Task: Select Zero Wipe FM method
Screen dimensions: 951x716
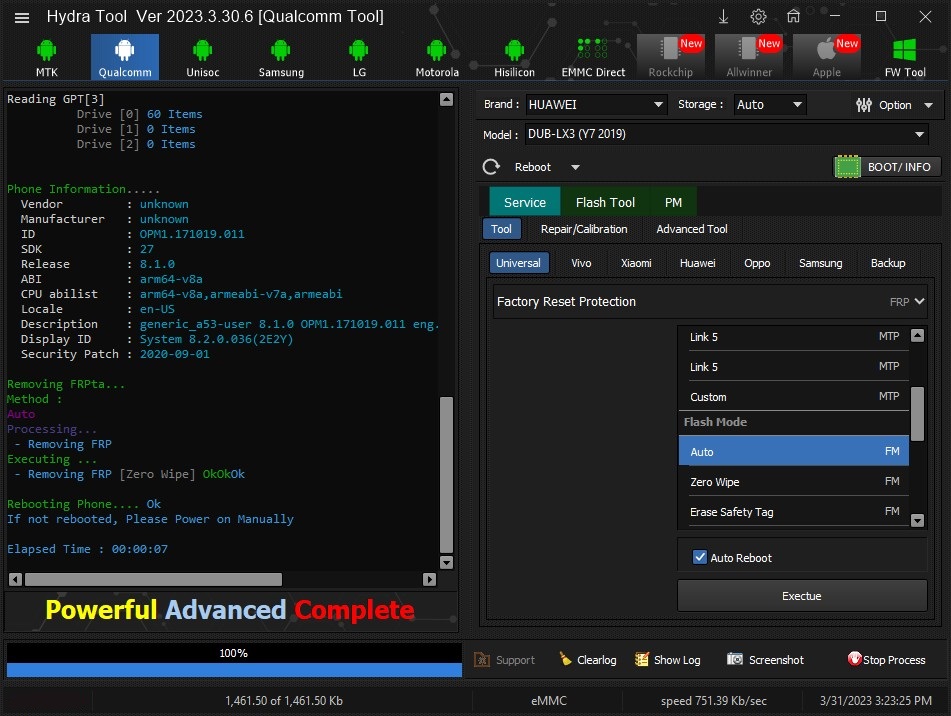Action: [794, 481]
